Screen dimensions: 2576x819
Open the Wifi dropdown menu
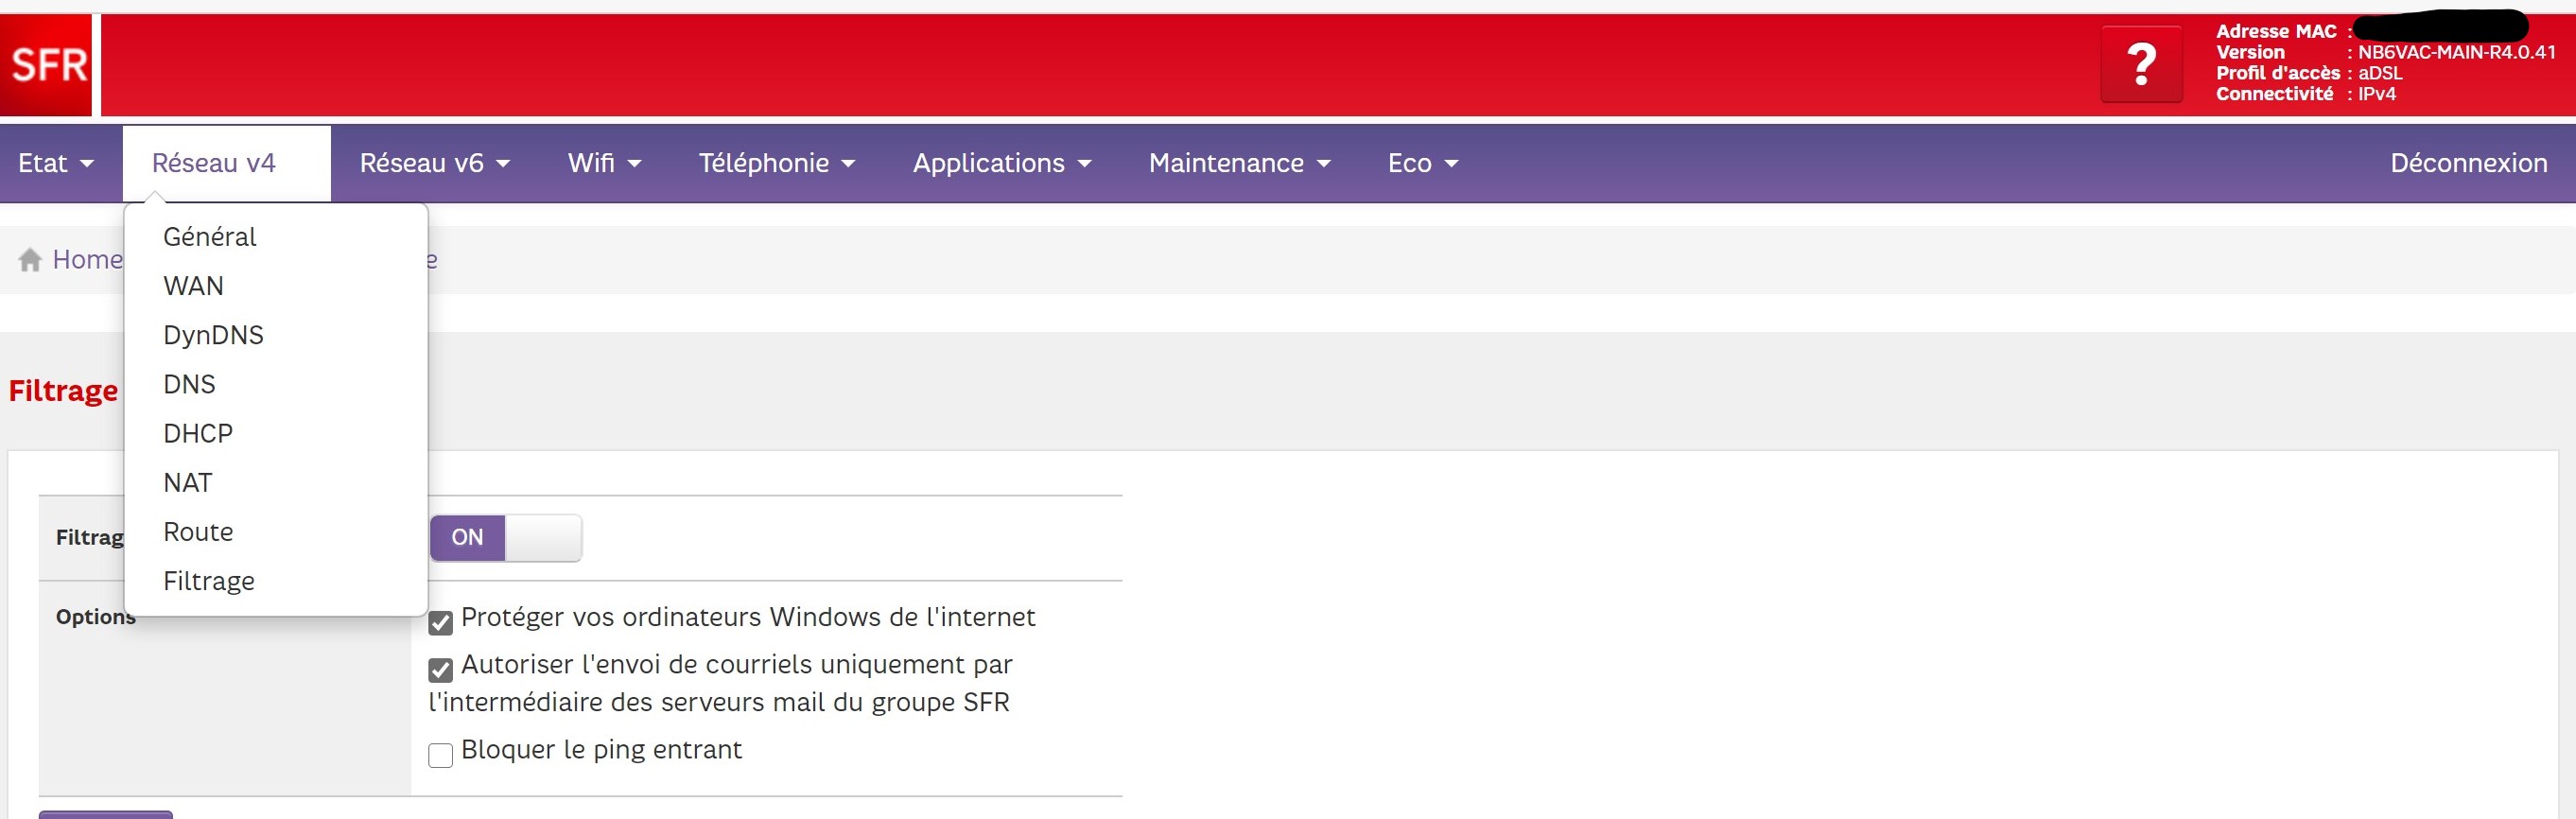pyautogui.click(x=604, y=163)
